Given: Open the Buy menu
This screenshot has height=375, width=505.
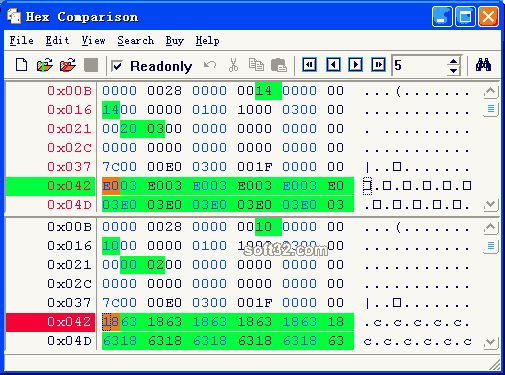Looking at the screenshot, I should (x=175, y=41).
